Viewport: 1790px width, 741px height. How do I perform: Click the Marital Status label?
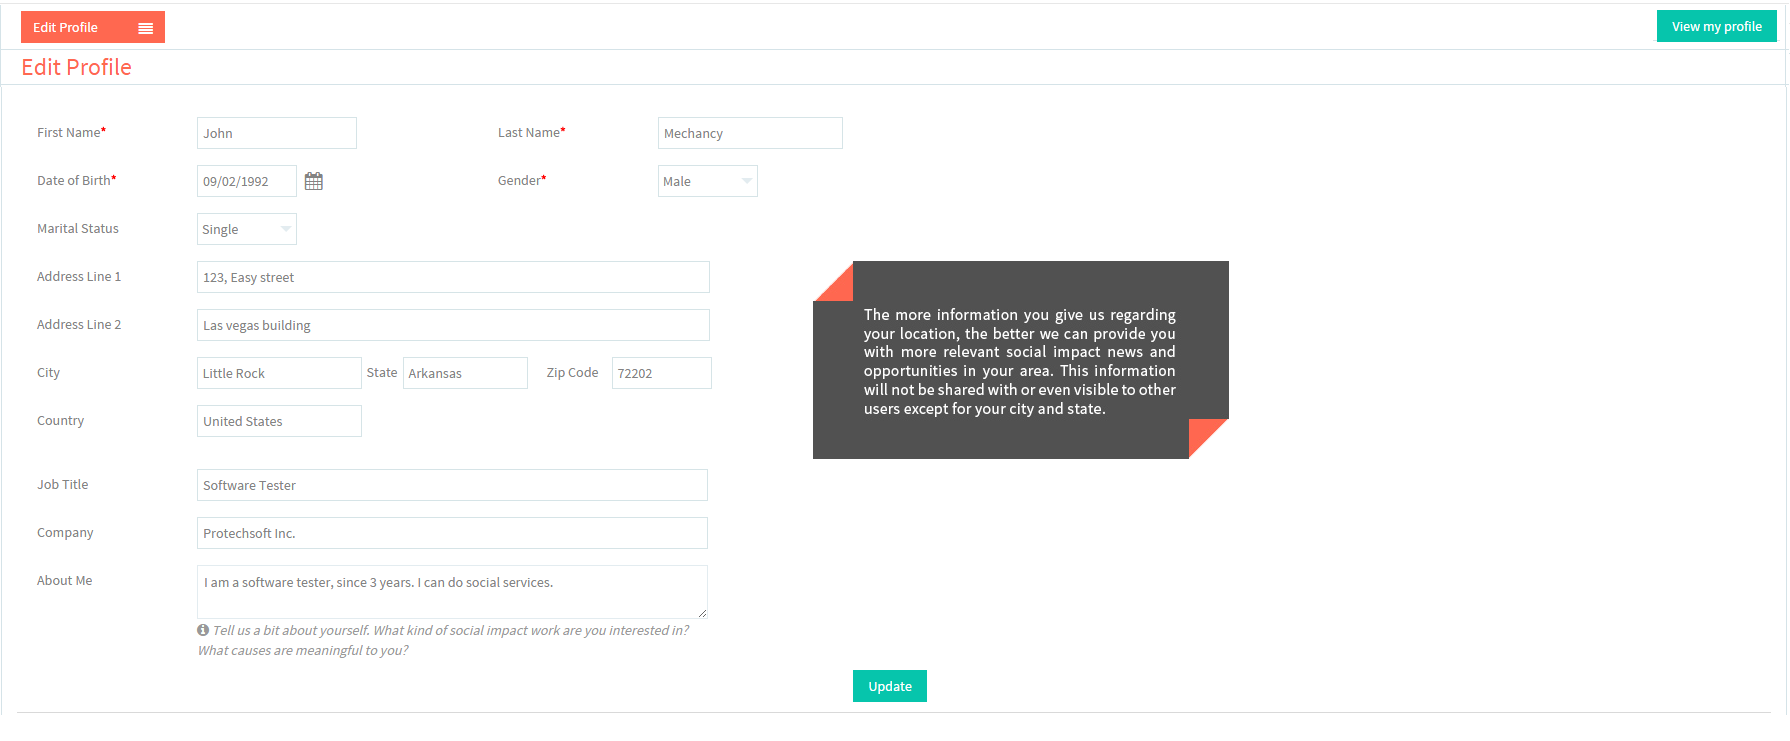(x=77, y=228)
